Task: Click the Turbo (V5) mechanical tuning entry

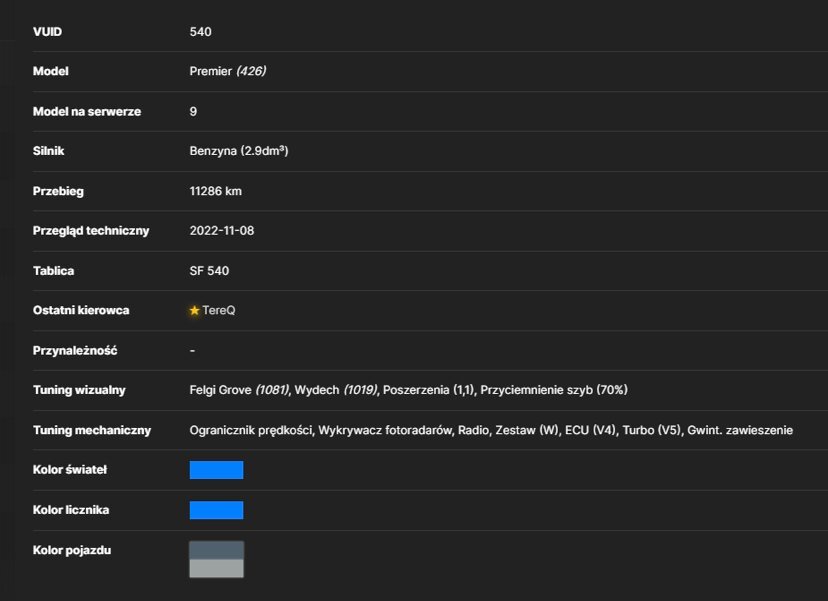Action: [652, 430]
